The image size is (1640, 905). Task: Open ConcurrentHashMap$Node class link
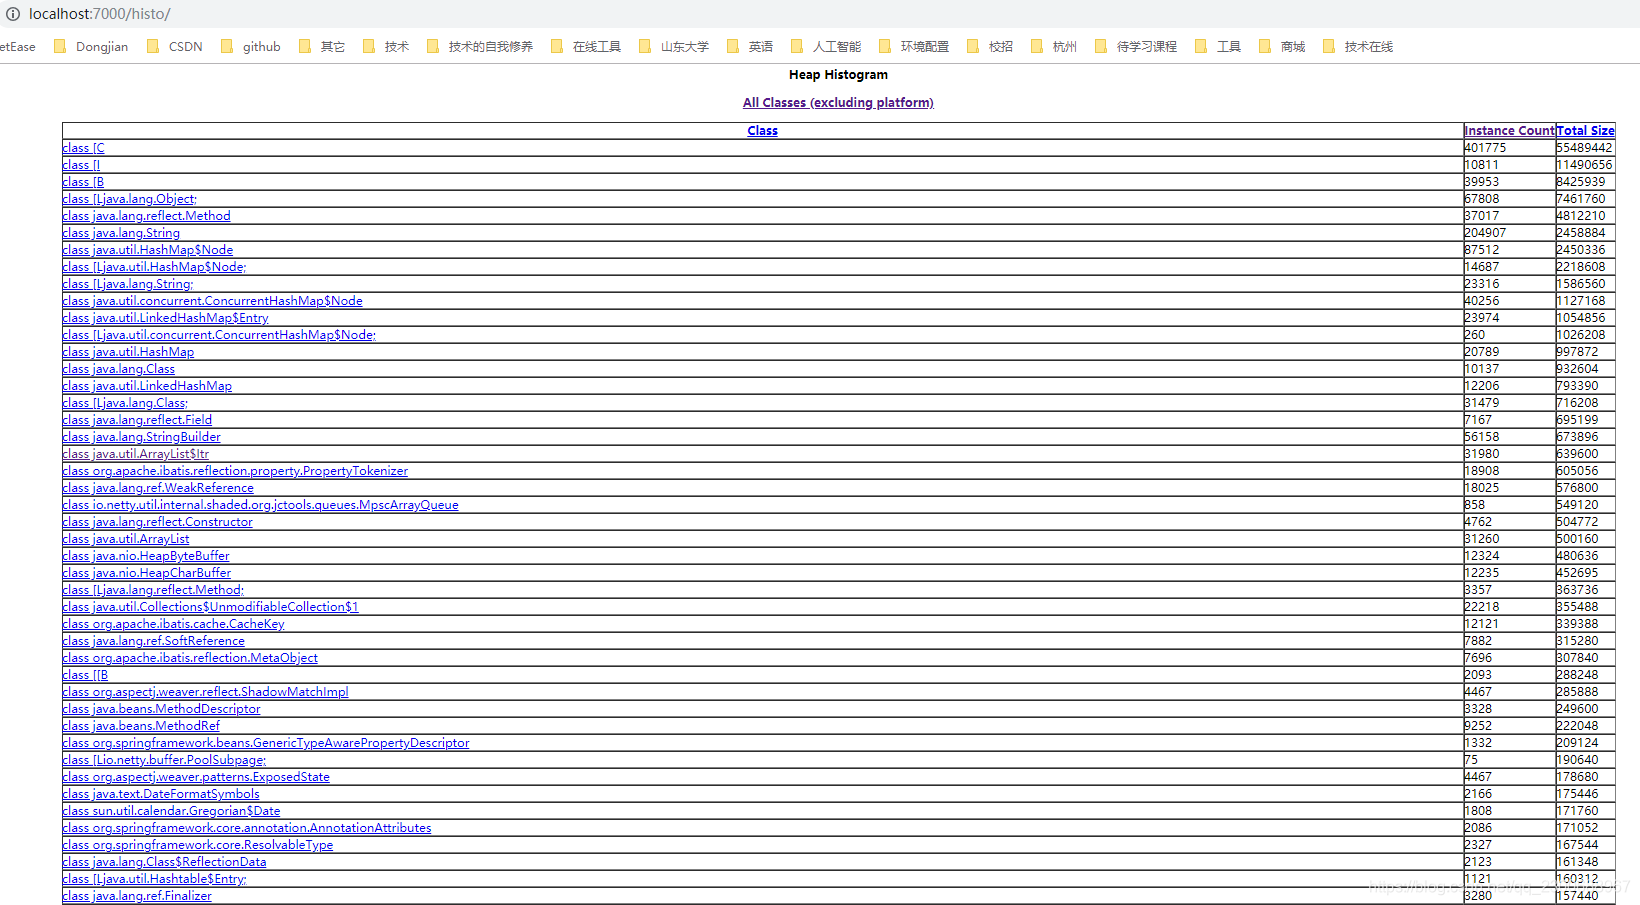[x=212, y=301]
